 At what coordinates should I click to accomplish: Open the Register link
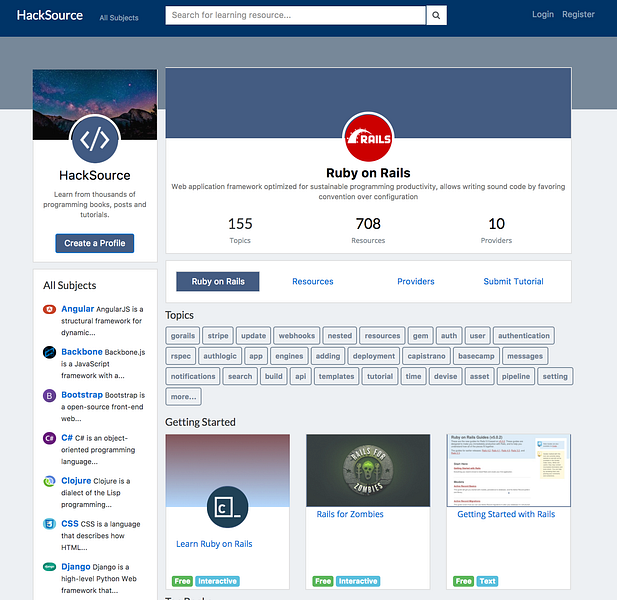tap(578, 15)
